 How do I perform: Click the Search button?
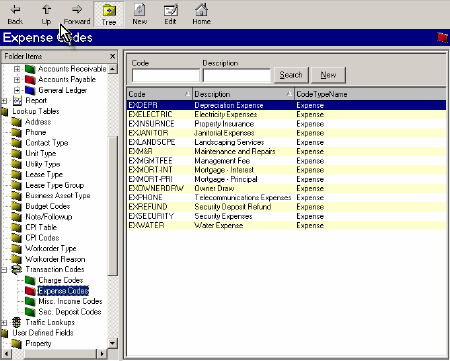pos(291,75)
